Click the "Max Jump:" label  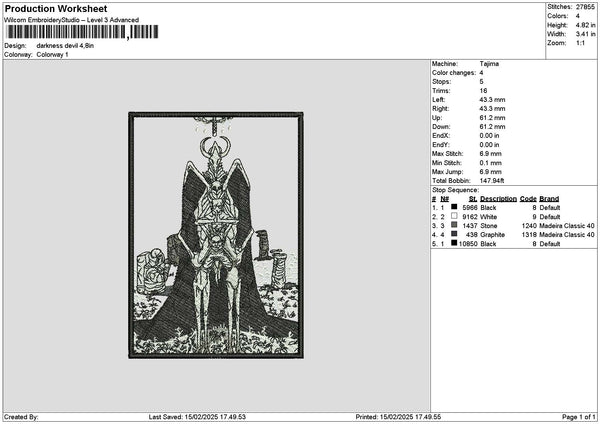click(447, 172)
